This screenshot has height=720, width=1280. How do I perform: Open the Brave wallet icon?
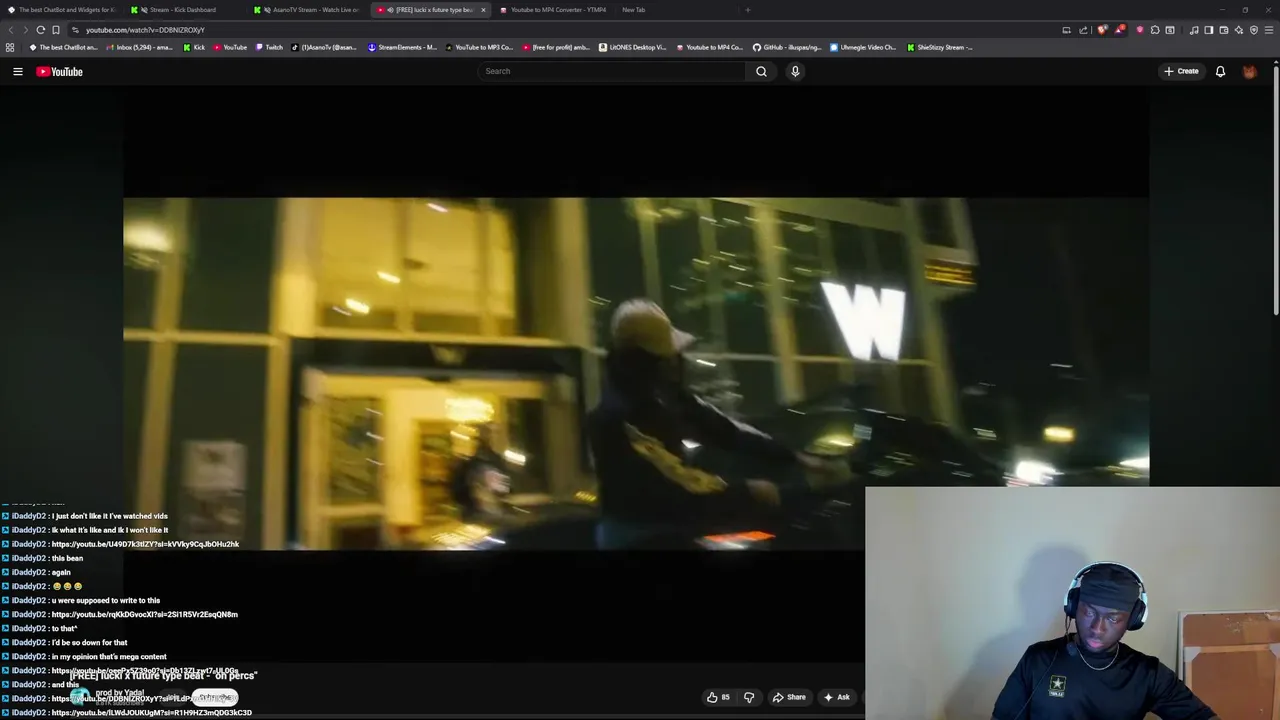point(1224,30)
